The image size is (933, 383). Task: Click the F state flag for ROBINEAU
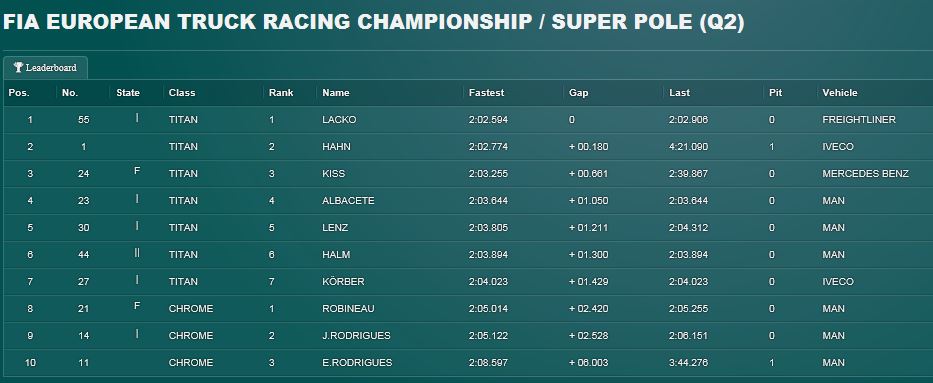point(137,306)
